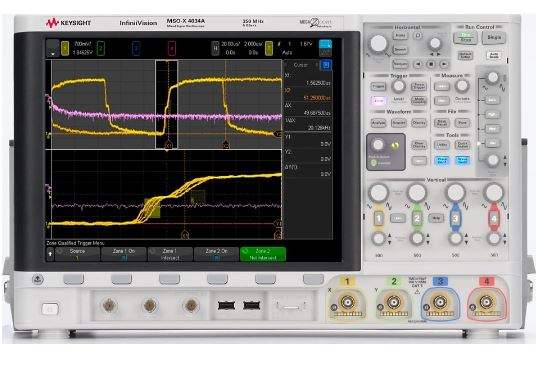Push the Navigate key
Viewport: 557px width, 367px height.
400,64
